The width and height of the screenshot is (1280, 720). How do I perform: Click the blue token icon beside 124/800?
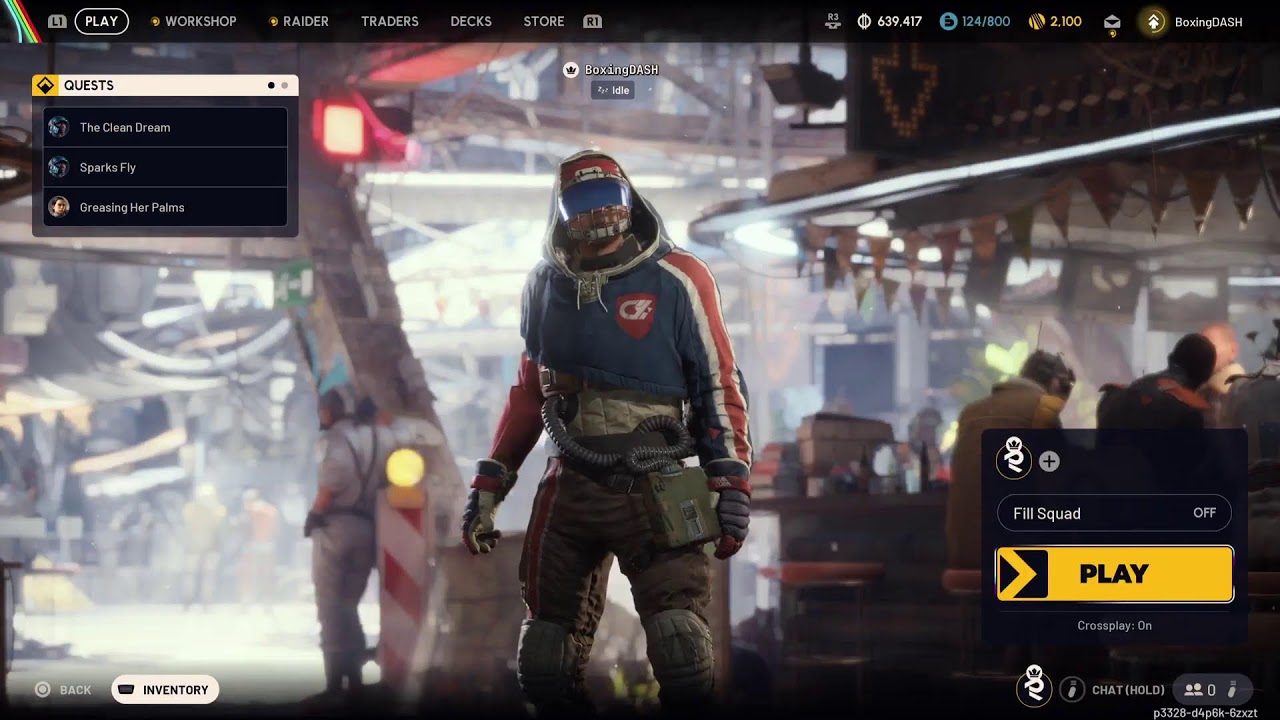click(948, 21)
